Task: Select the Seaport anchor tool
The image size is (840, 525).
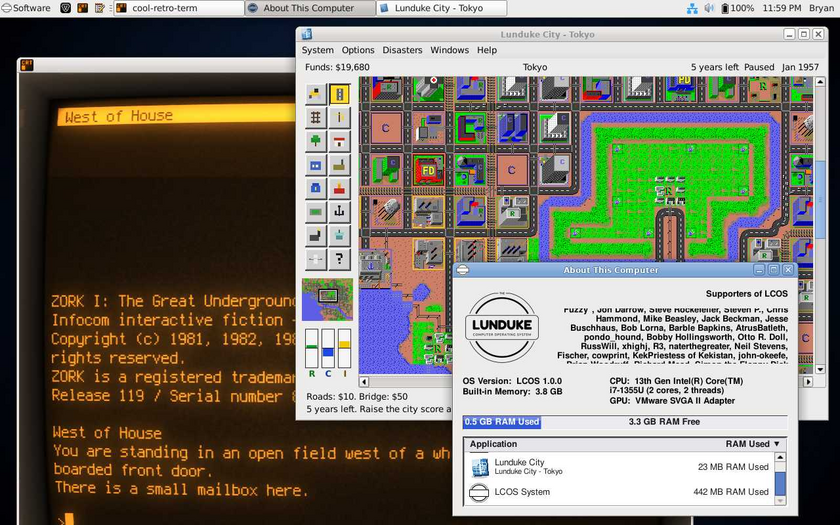Action: 339,212
